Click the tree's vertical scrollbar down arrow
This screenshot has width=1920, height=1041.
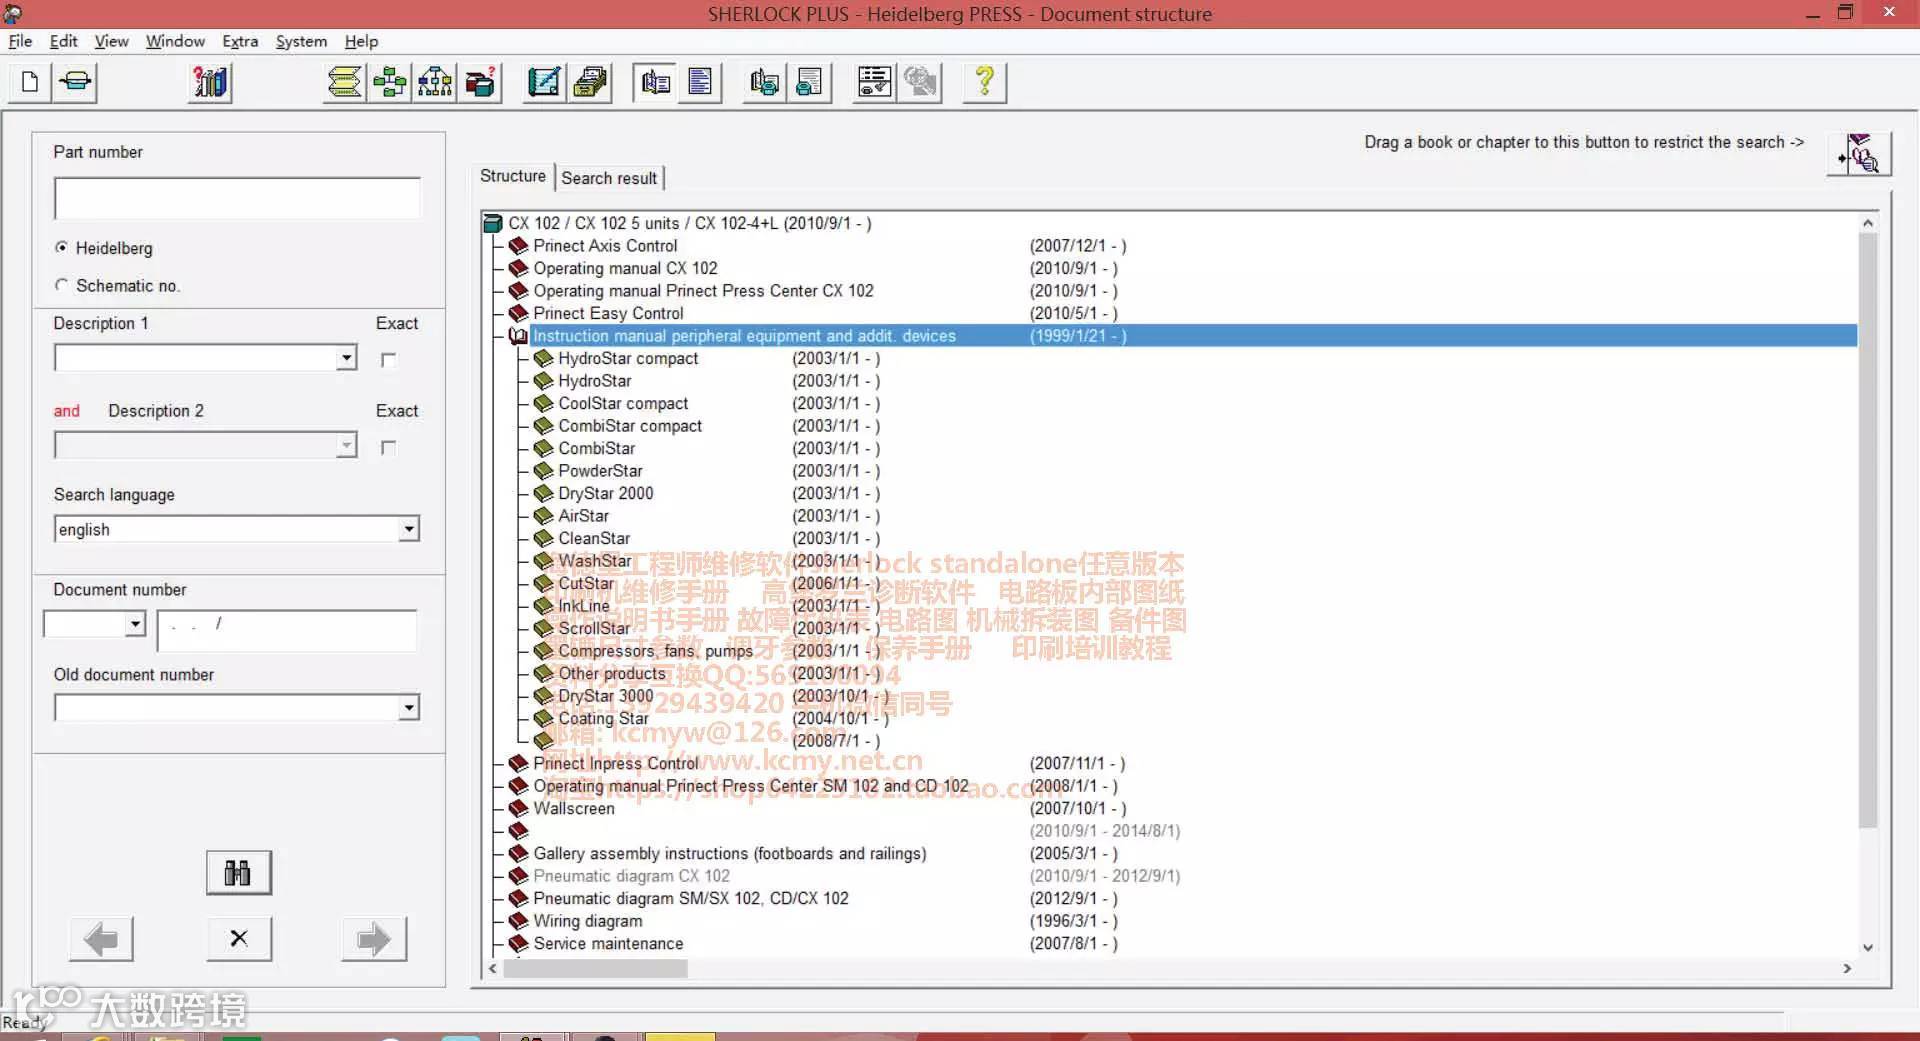click(x=1867, y=947)
